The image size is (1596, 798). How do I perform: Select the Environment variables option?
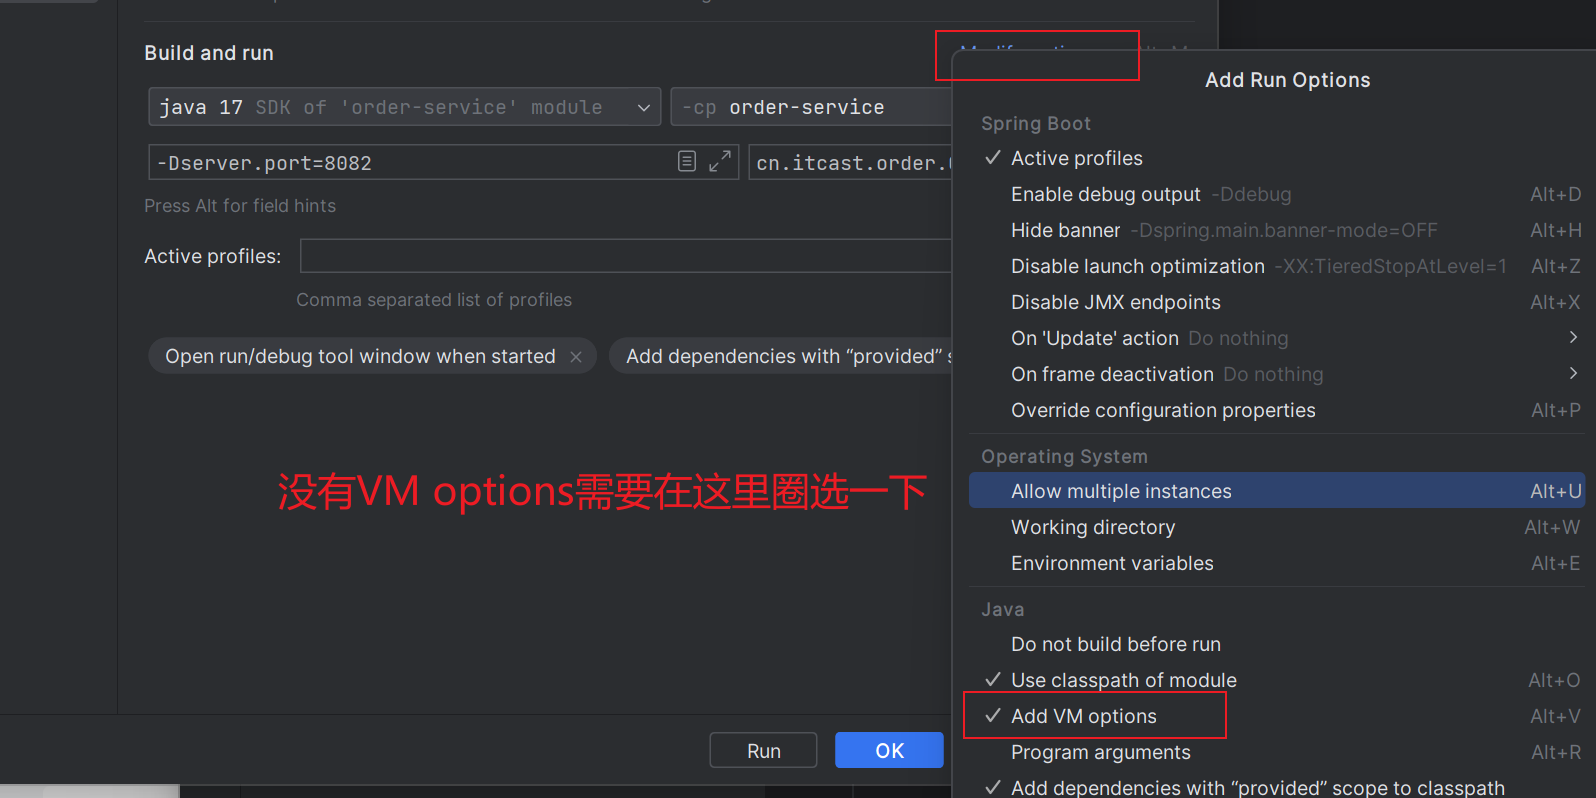1277,563
